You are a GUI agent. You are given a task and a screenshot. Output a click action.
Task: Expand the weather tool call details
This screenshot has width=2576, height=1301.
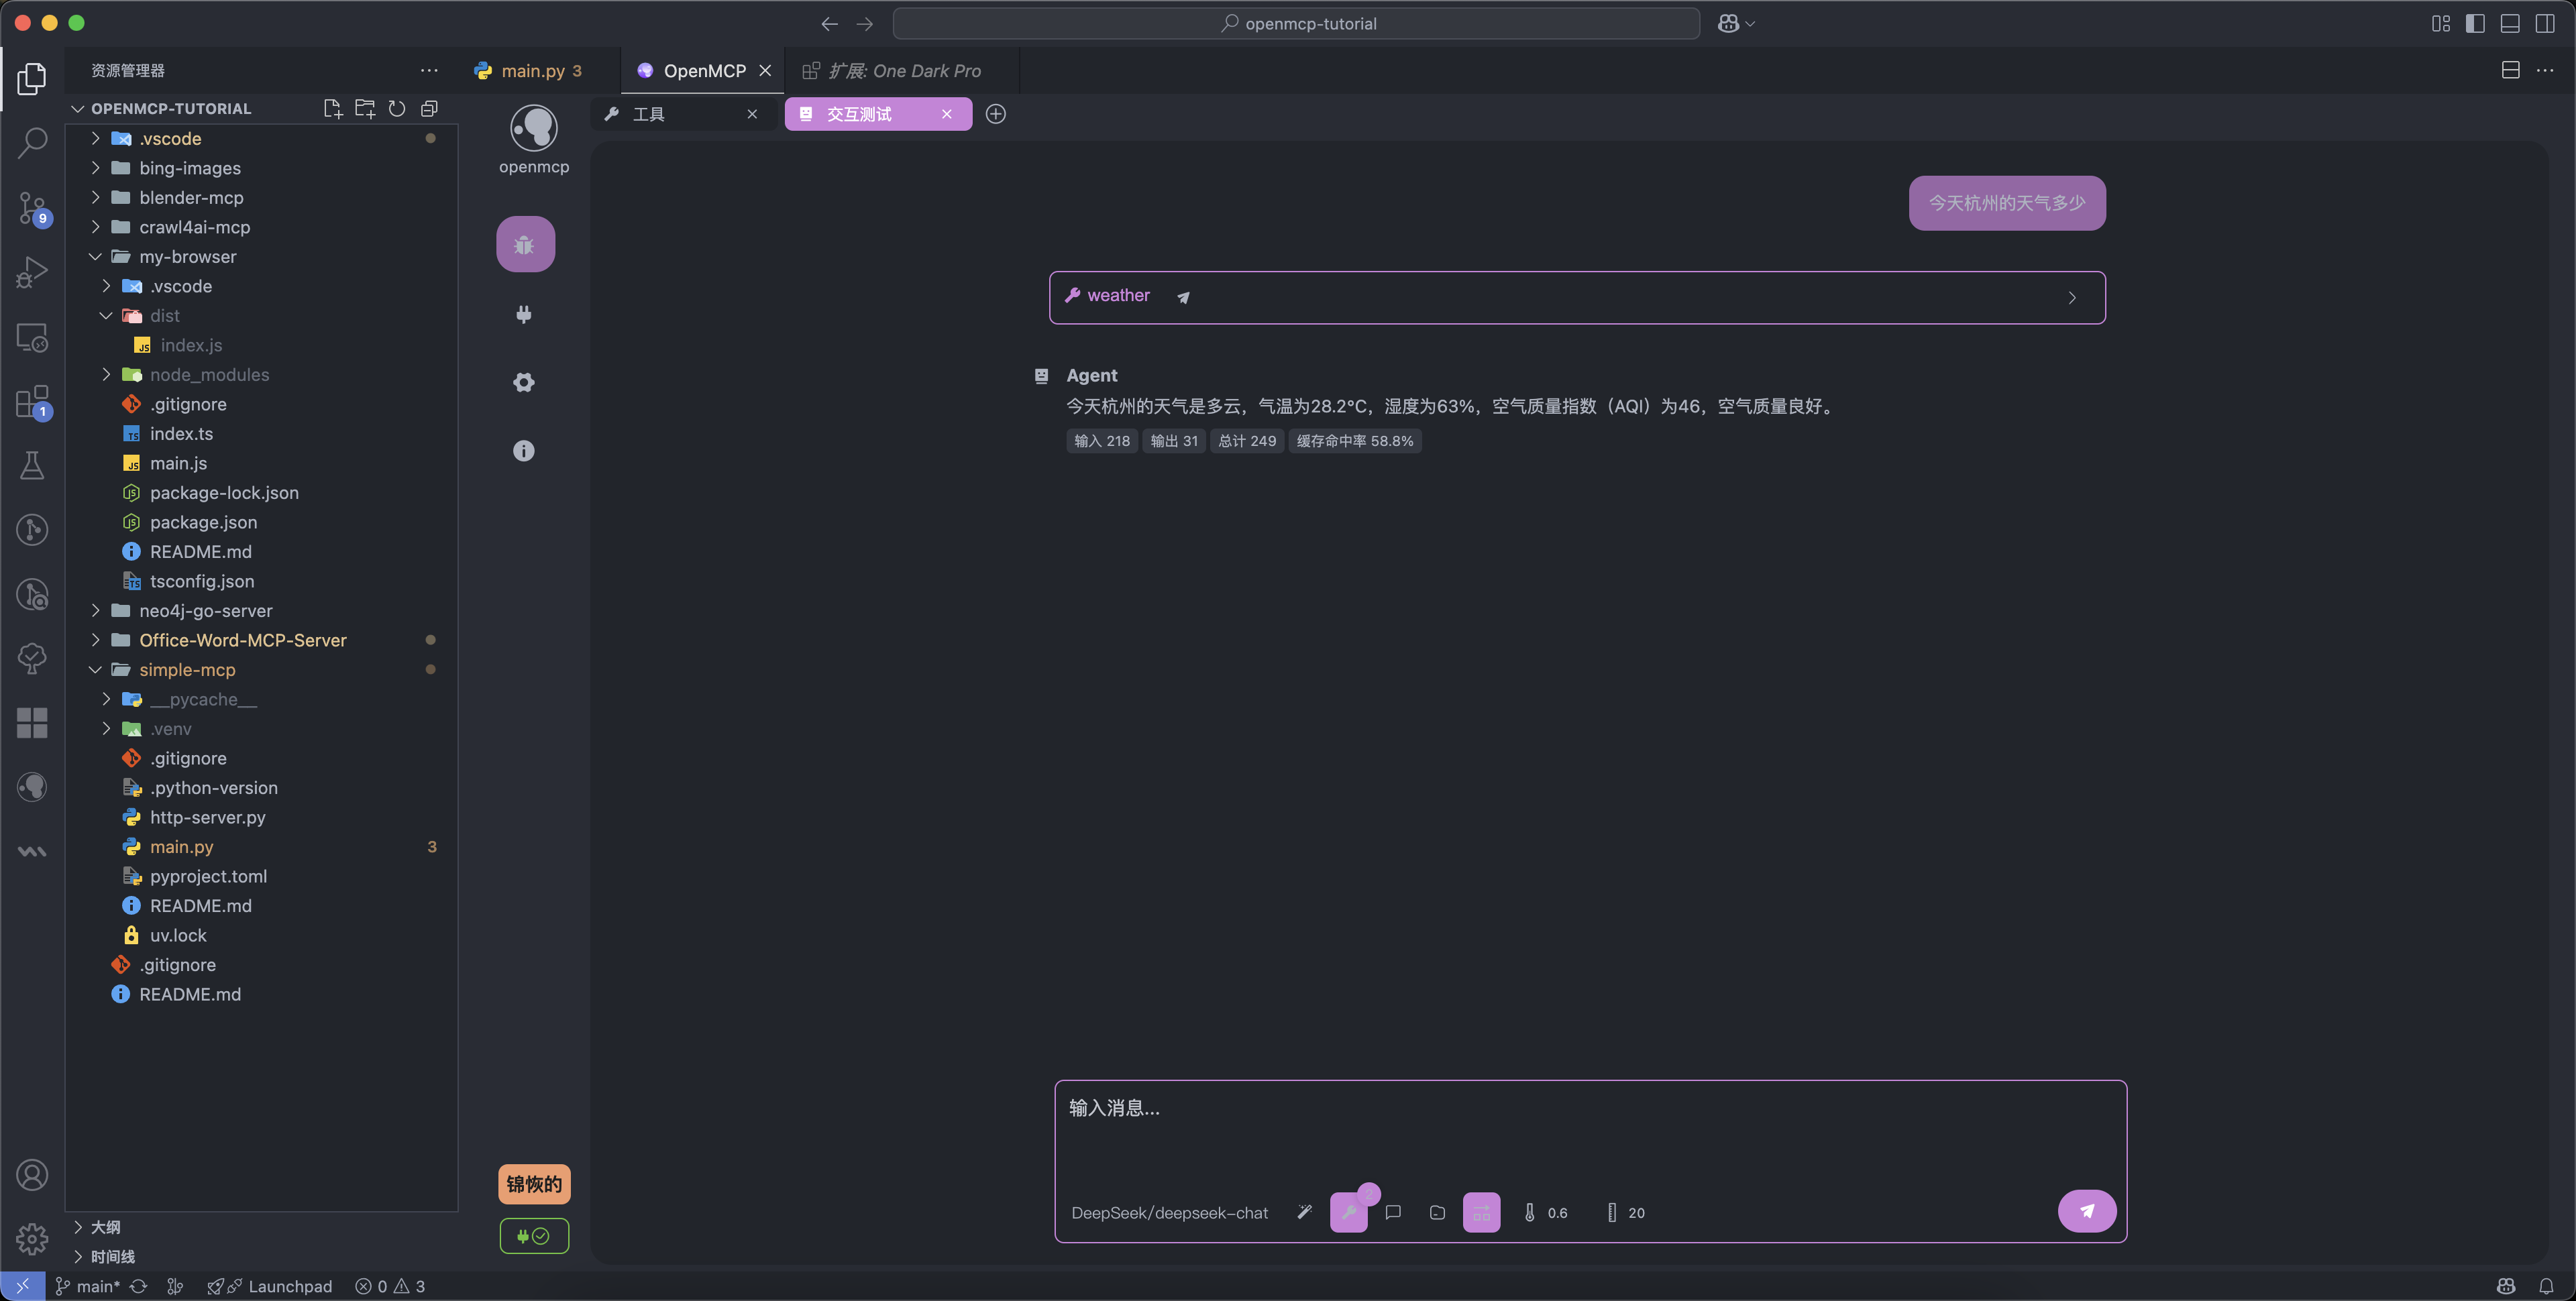(2071, 297)
